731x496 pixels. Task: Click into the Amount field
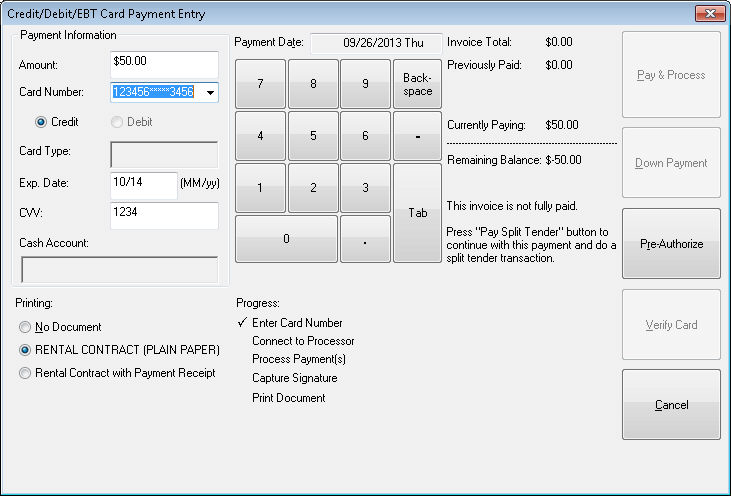point(163,64)
